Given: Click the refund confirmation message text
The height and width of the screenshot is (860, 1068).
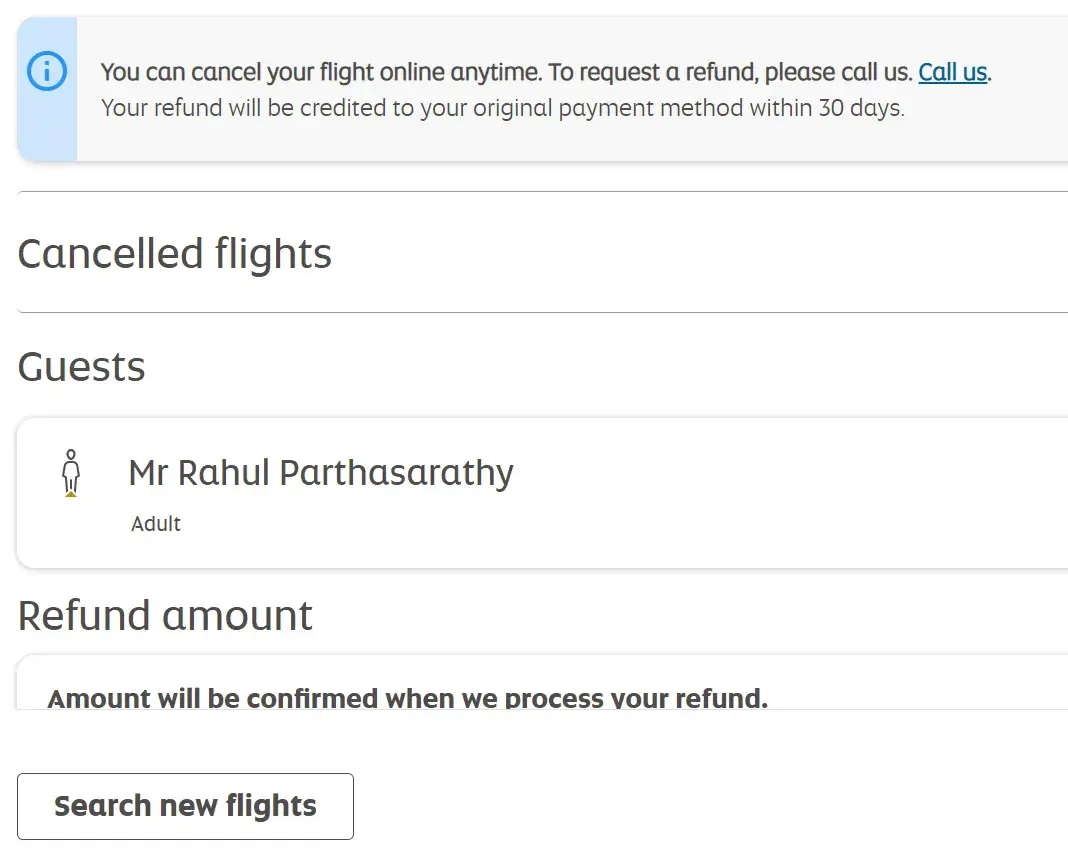Looking at the screenshot, I should click(407, 697).
